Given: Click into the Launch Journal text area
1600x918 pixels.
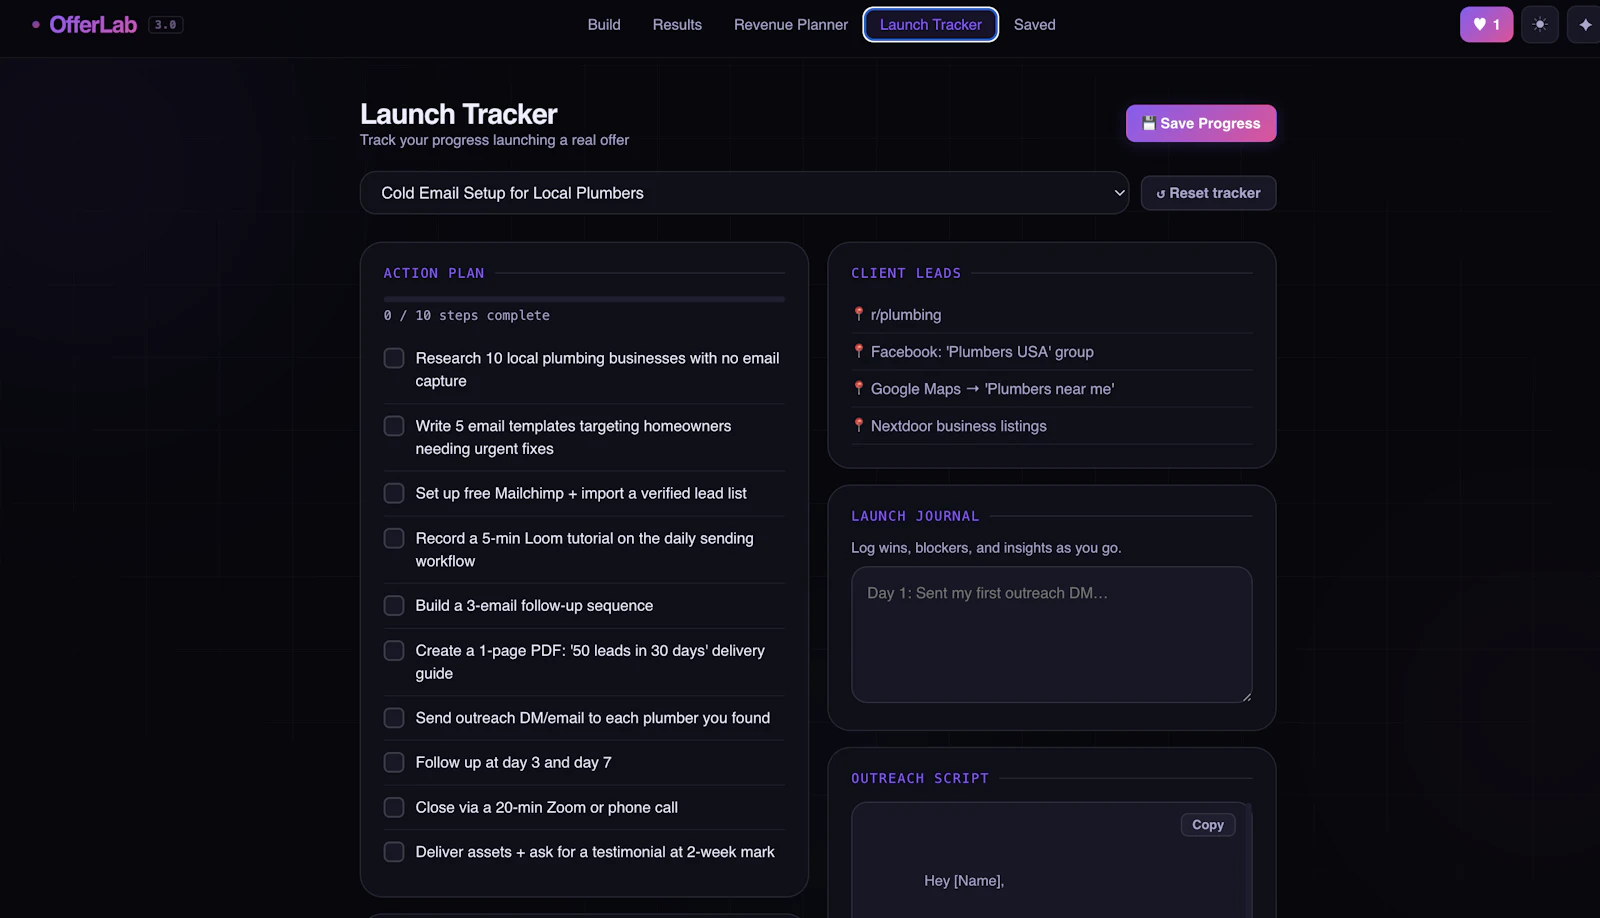Looking at the screenshot, I should pos(1051,635).
